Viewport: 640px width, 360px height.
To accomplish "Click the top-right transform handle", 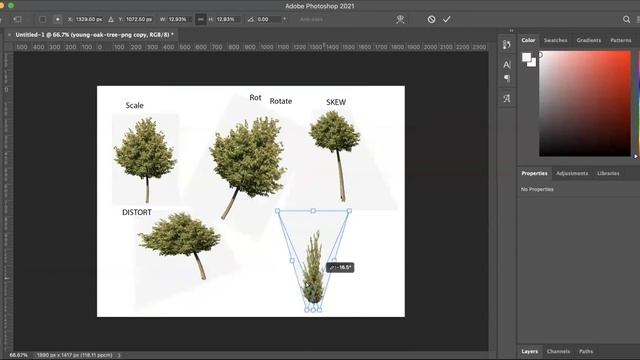I will pos(349,211).
